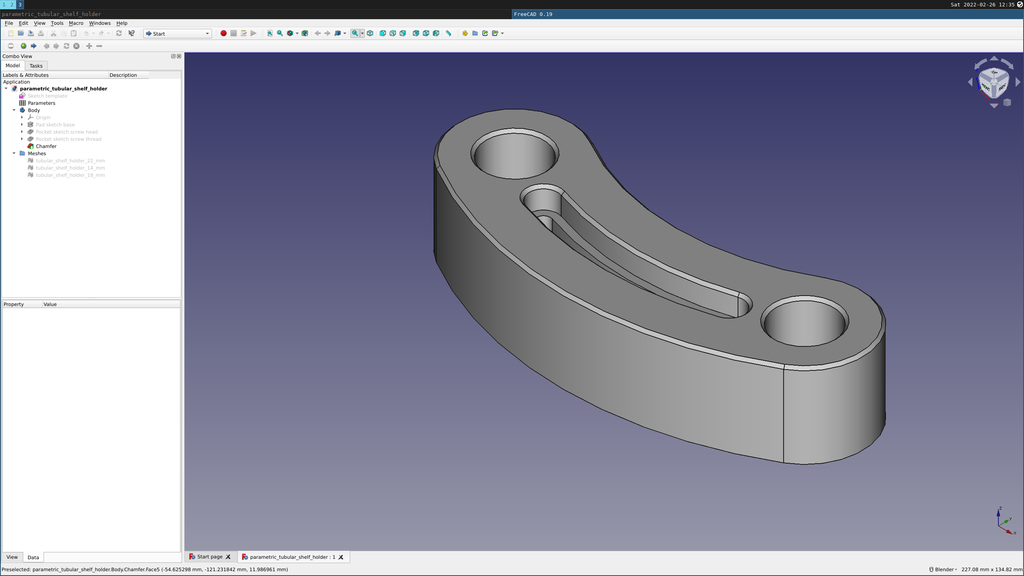Rotate view with navigation cube right arrow
Image resolution: width=1024 pixels, height=576 pixels.
click(x=1018, y=82)
